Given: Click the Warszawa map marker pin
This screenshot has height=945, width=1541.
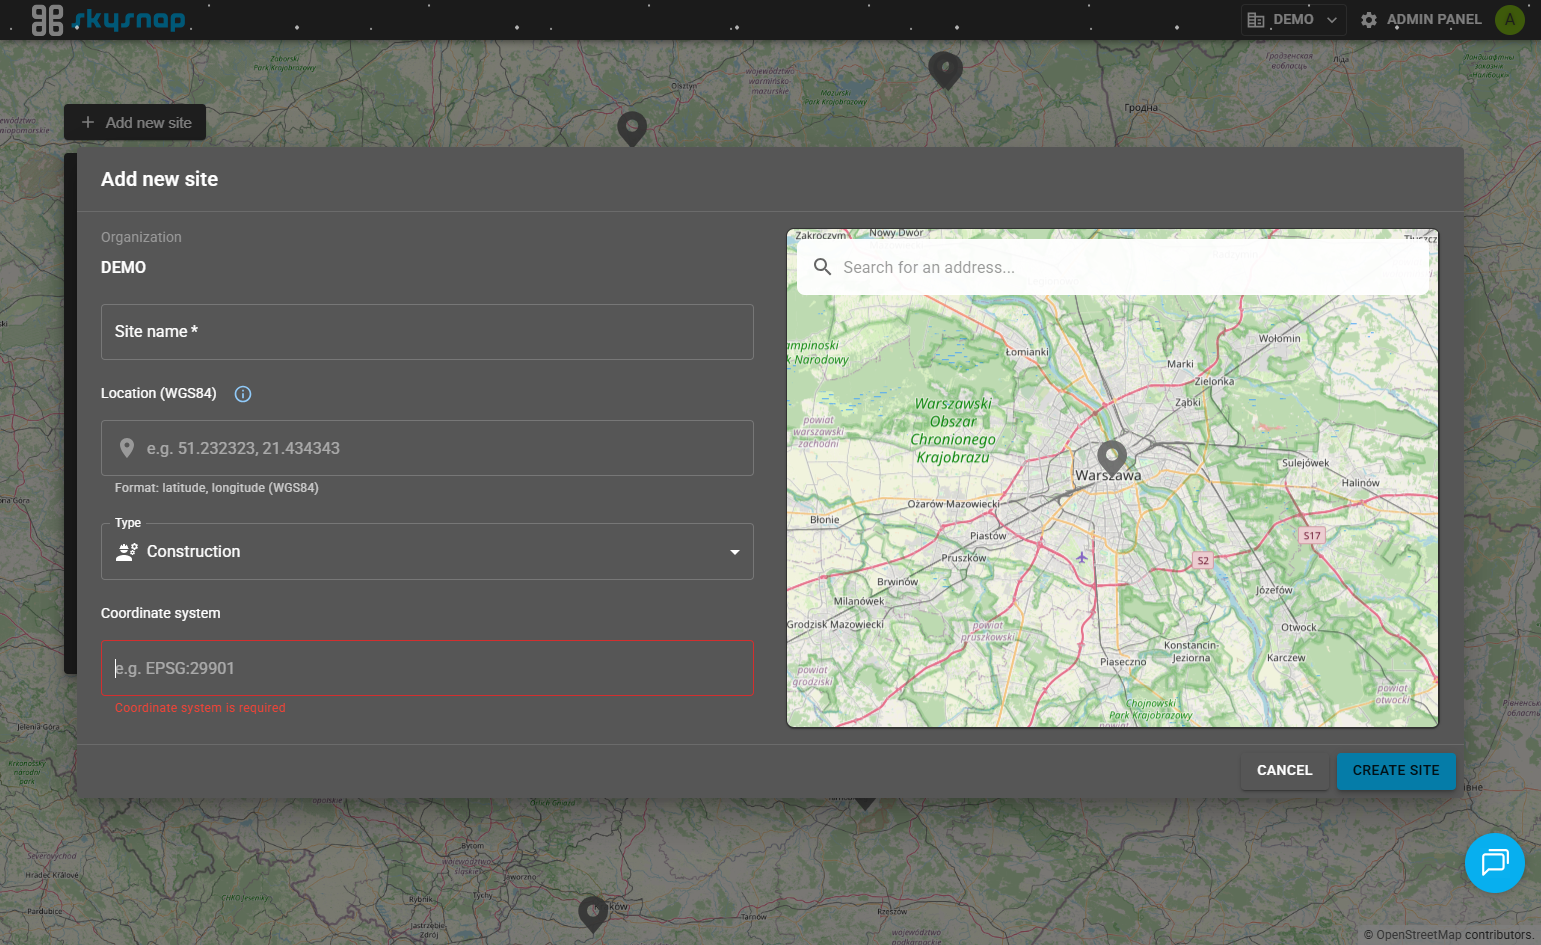Looking at the screenshot, I should click(x=1112, y=457).
